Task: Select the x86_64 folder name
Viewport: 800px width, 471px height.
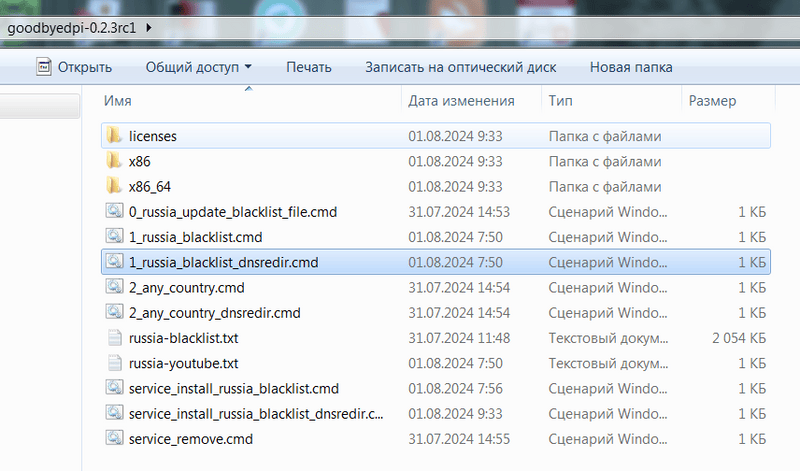Action: [149, 187]
